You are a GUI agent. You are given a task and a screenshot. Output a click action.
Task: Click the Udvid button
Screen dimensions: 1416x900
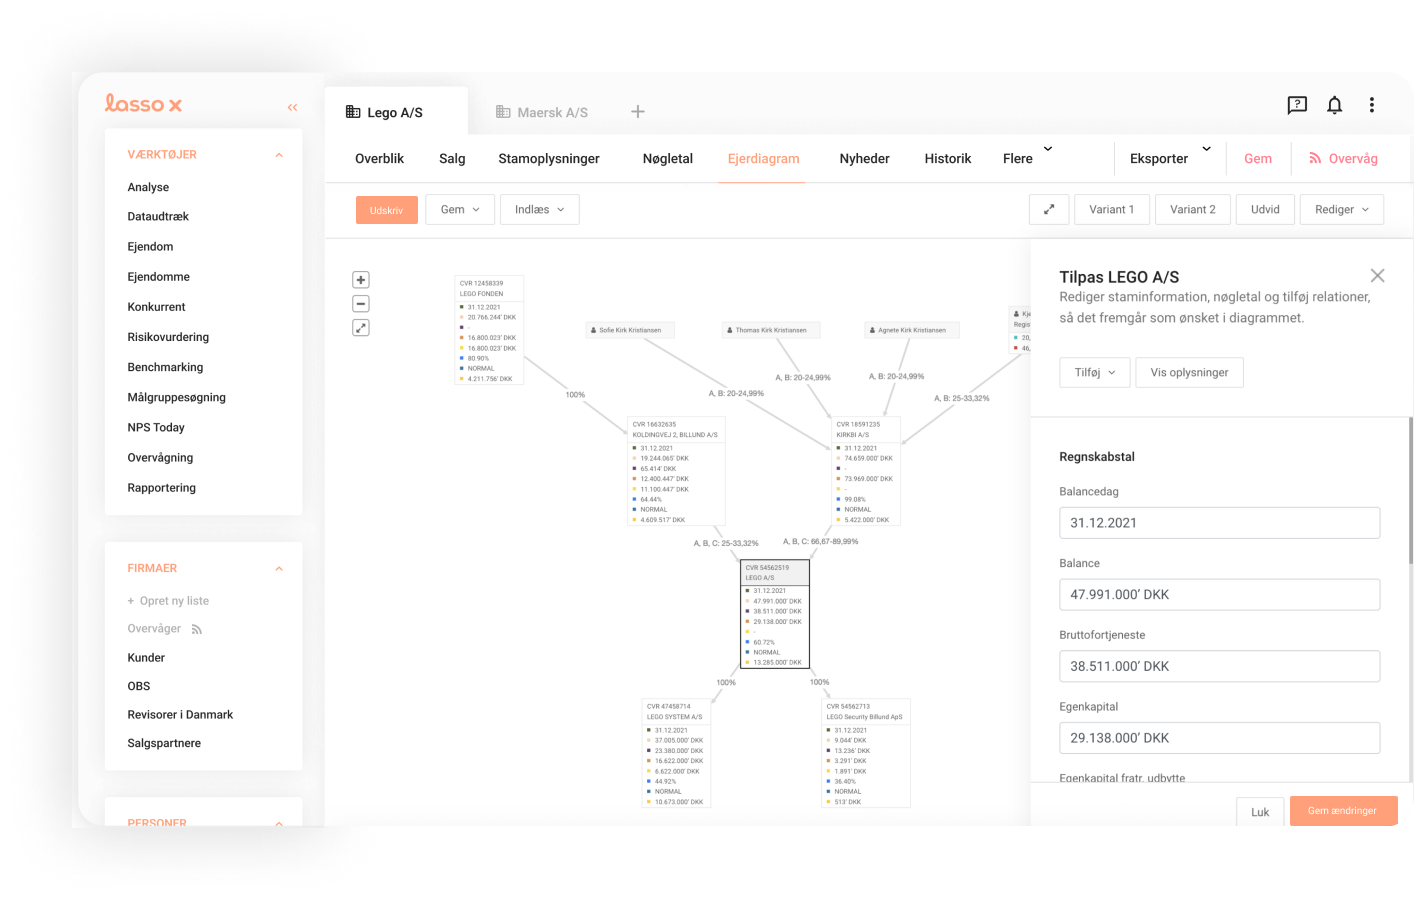click(x=1265, y=209)
